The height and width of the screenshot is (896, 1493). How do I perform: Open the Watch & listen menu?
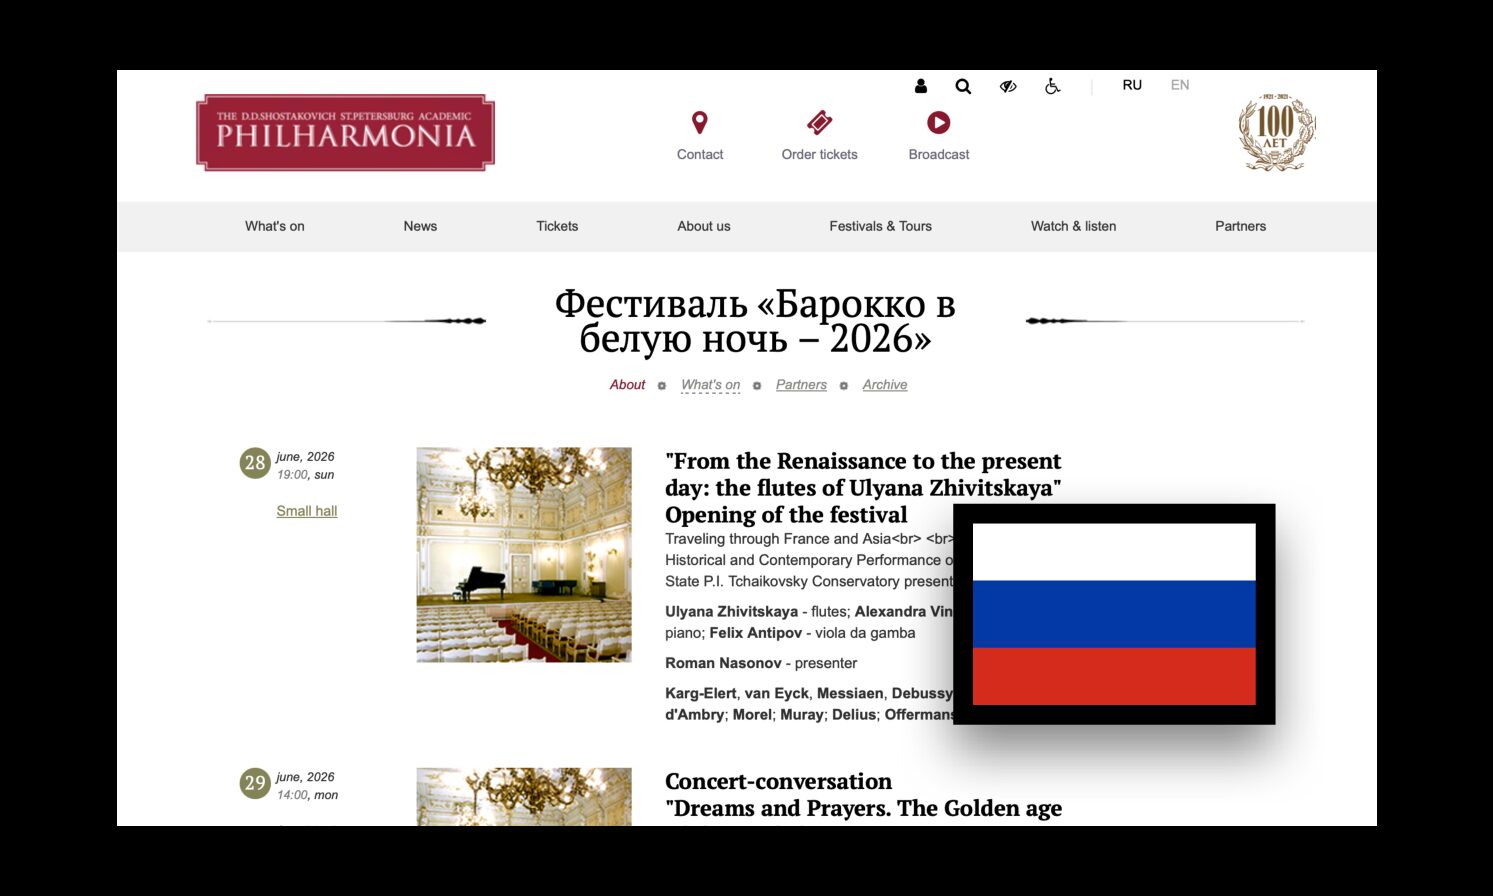coord(1074,226)
